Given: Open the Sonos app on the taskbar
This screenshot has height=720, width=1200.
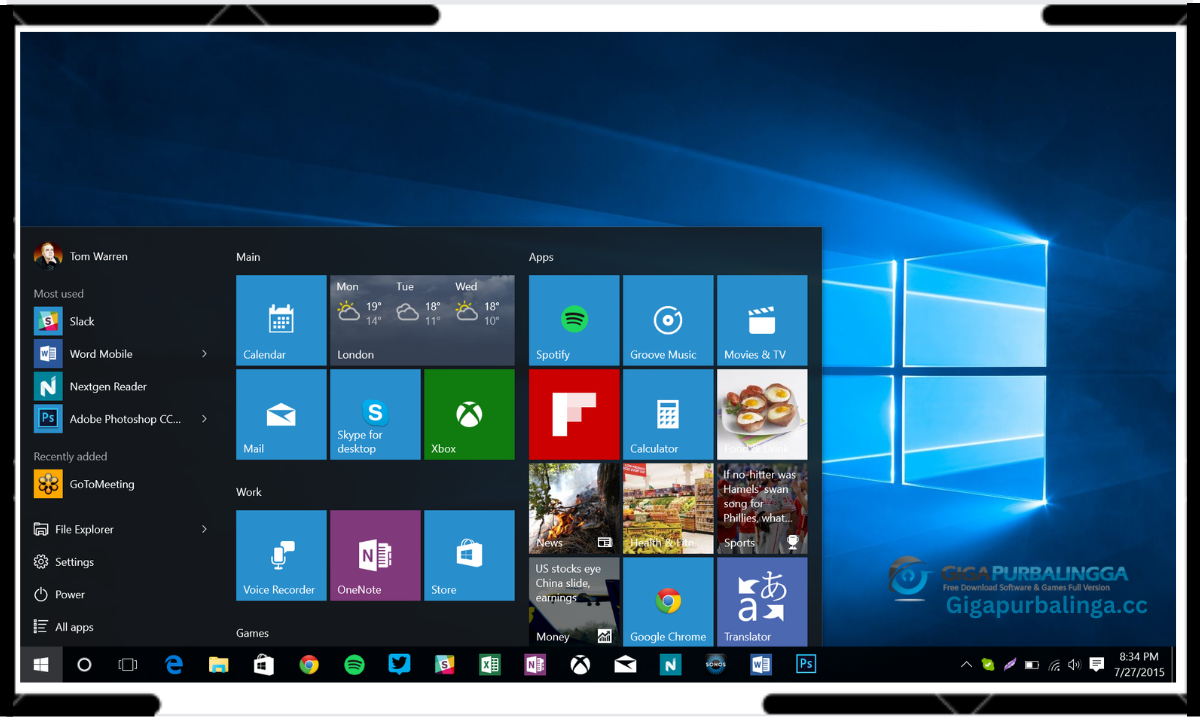Looking at the screenshot, I should pyautogui.click(x=715, y=664).
